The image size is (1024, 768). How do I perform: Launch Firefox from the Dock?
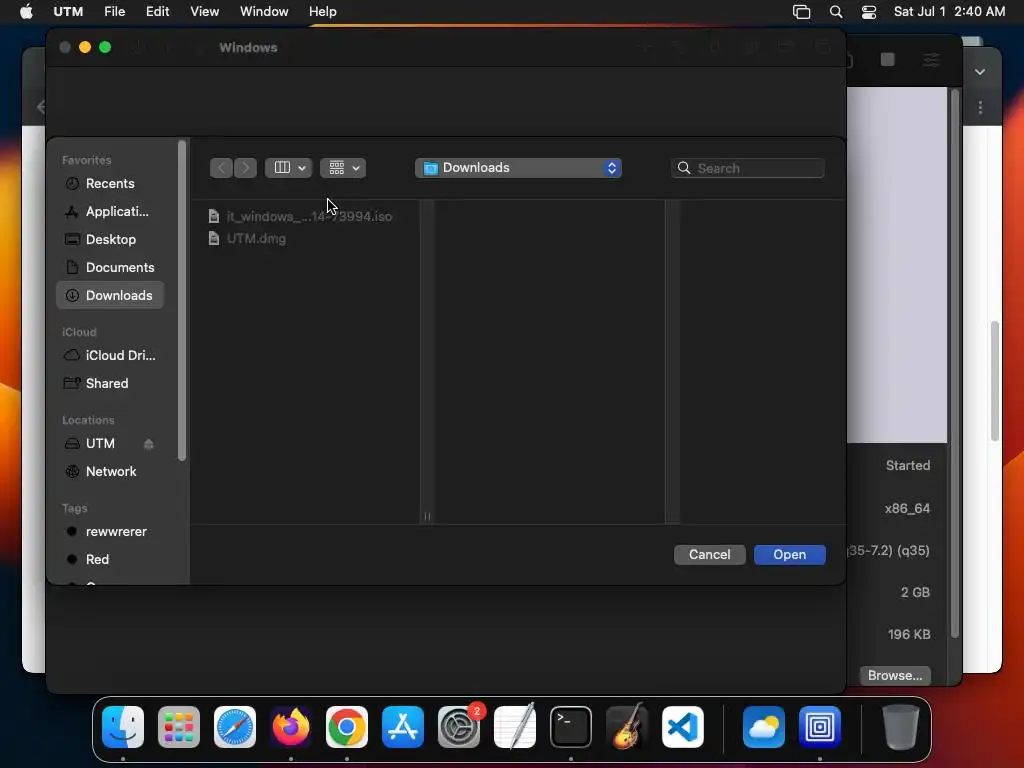(291, 727)
